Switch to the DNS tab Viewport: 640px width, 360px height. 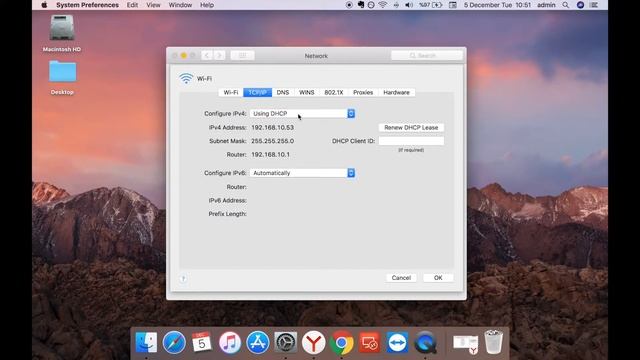point(282,92)
